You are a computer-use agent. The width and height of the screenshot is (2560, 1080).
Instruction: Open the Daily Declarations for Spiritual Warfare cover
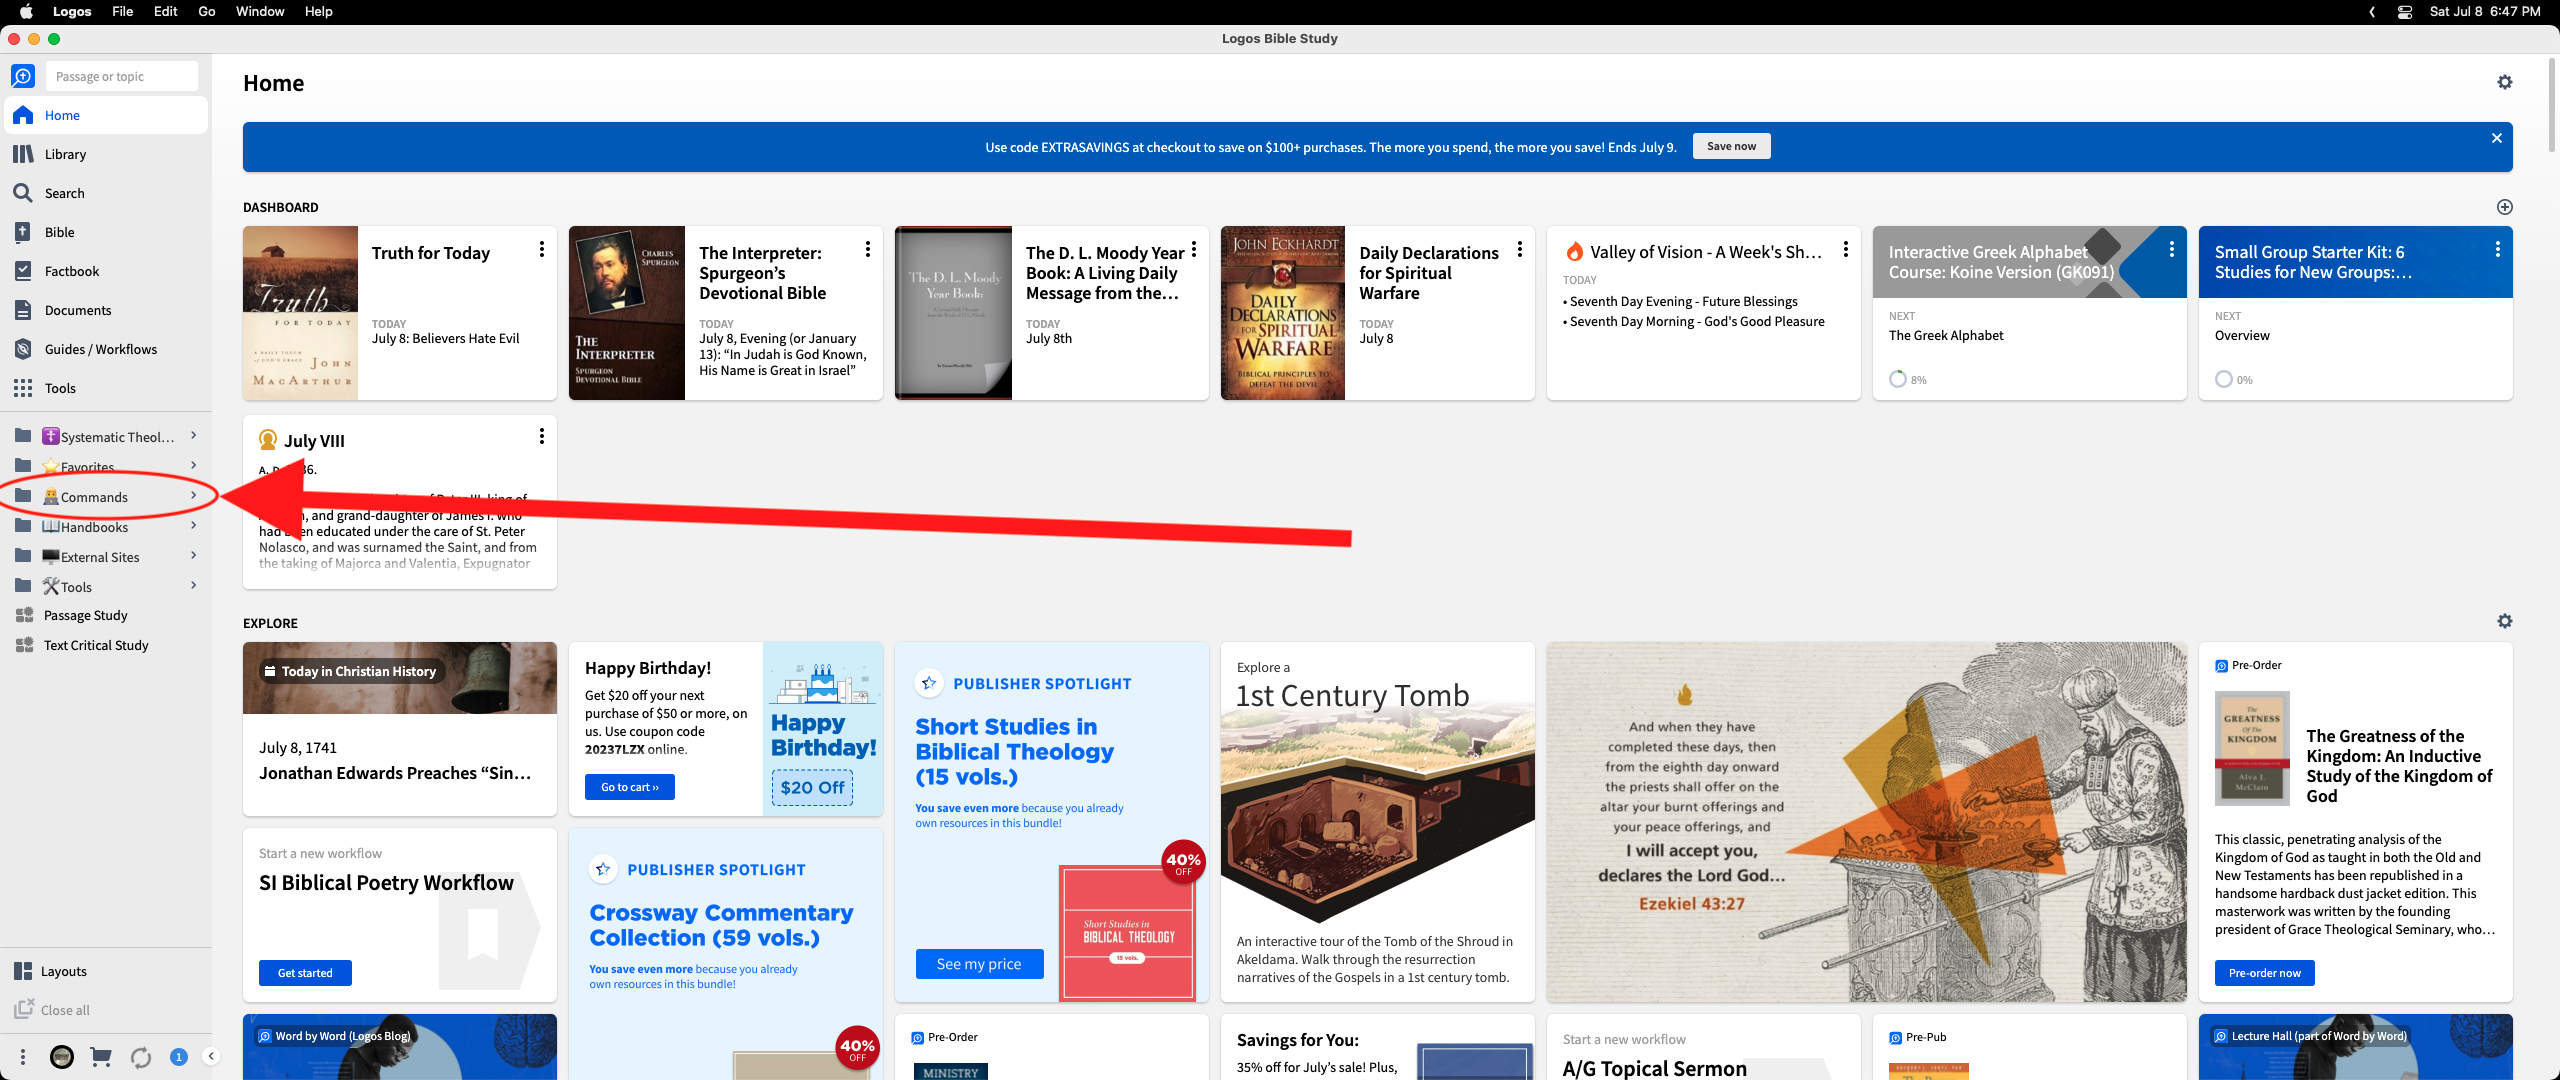pos(1283,313)
